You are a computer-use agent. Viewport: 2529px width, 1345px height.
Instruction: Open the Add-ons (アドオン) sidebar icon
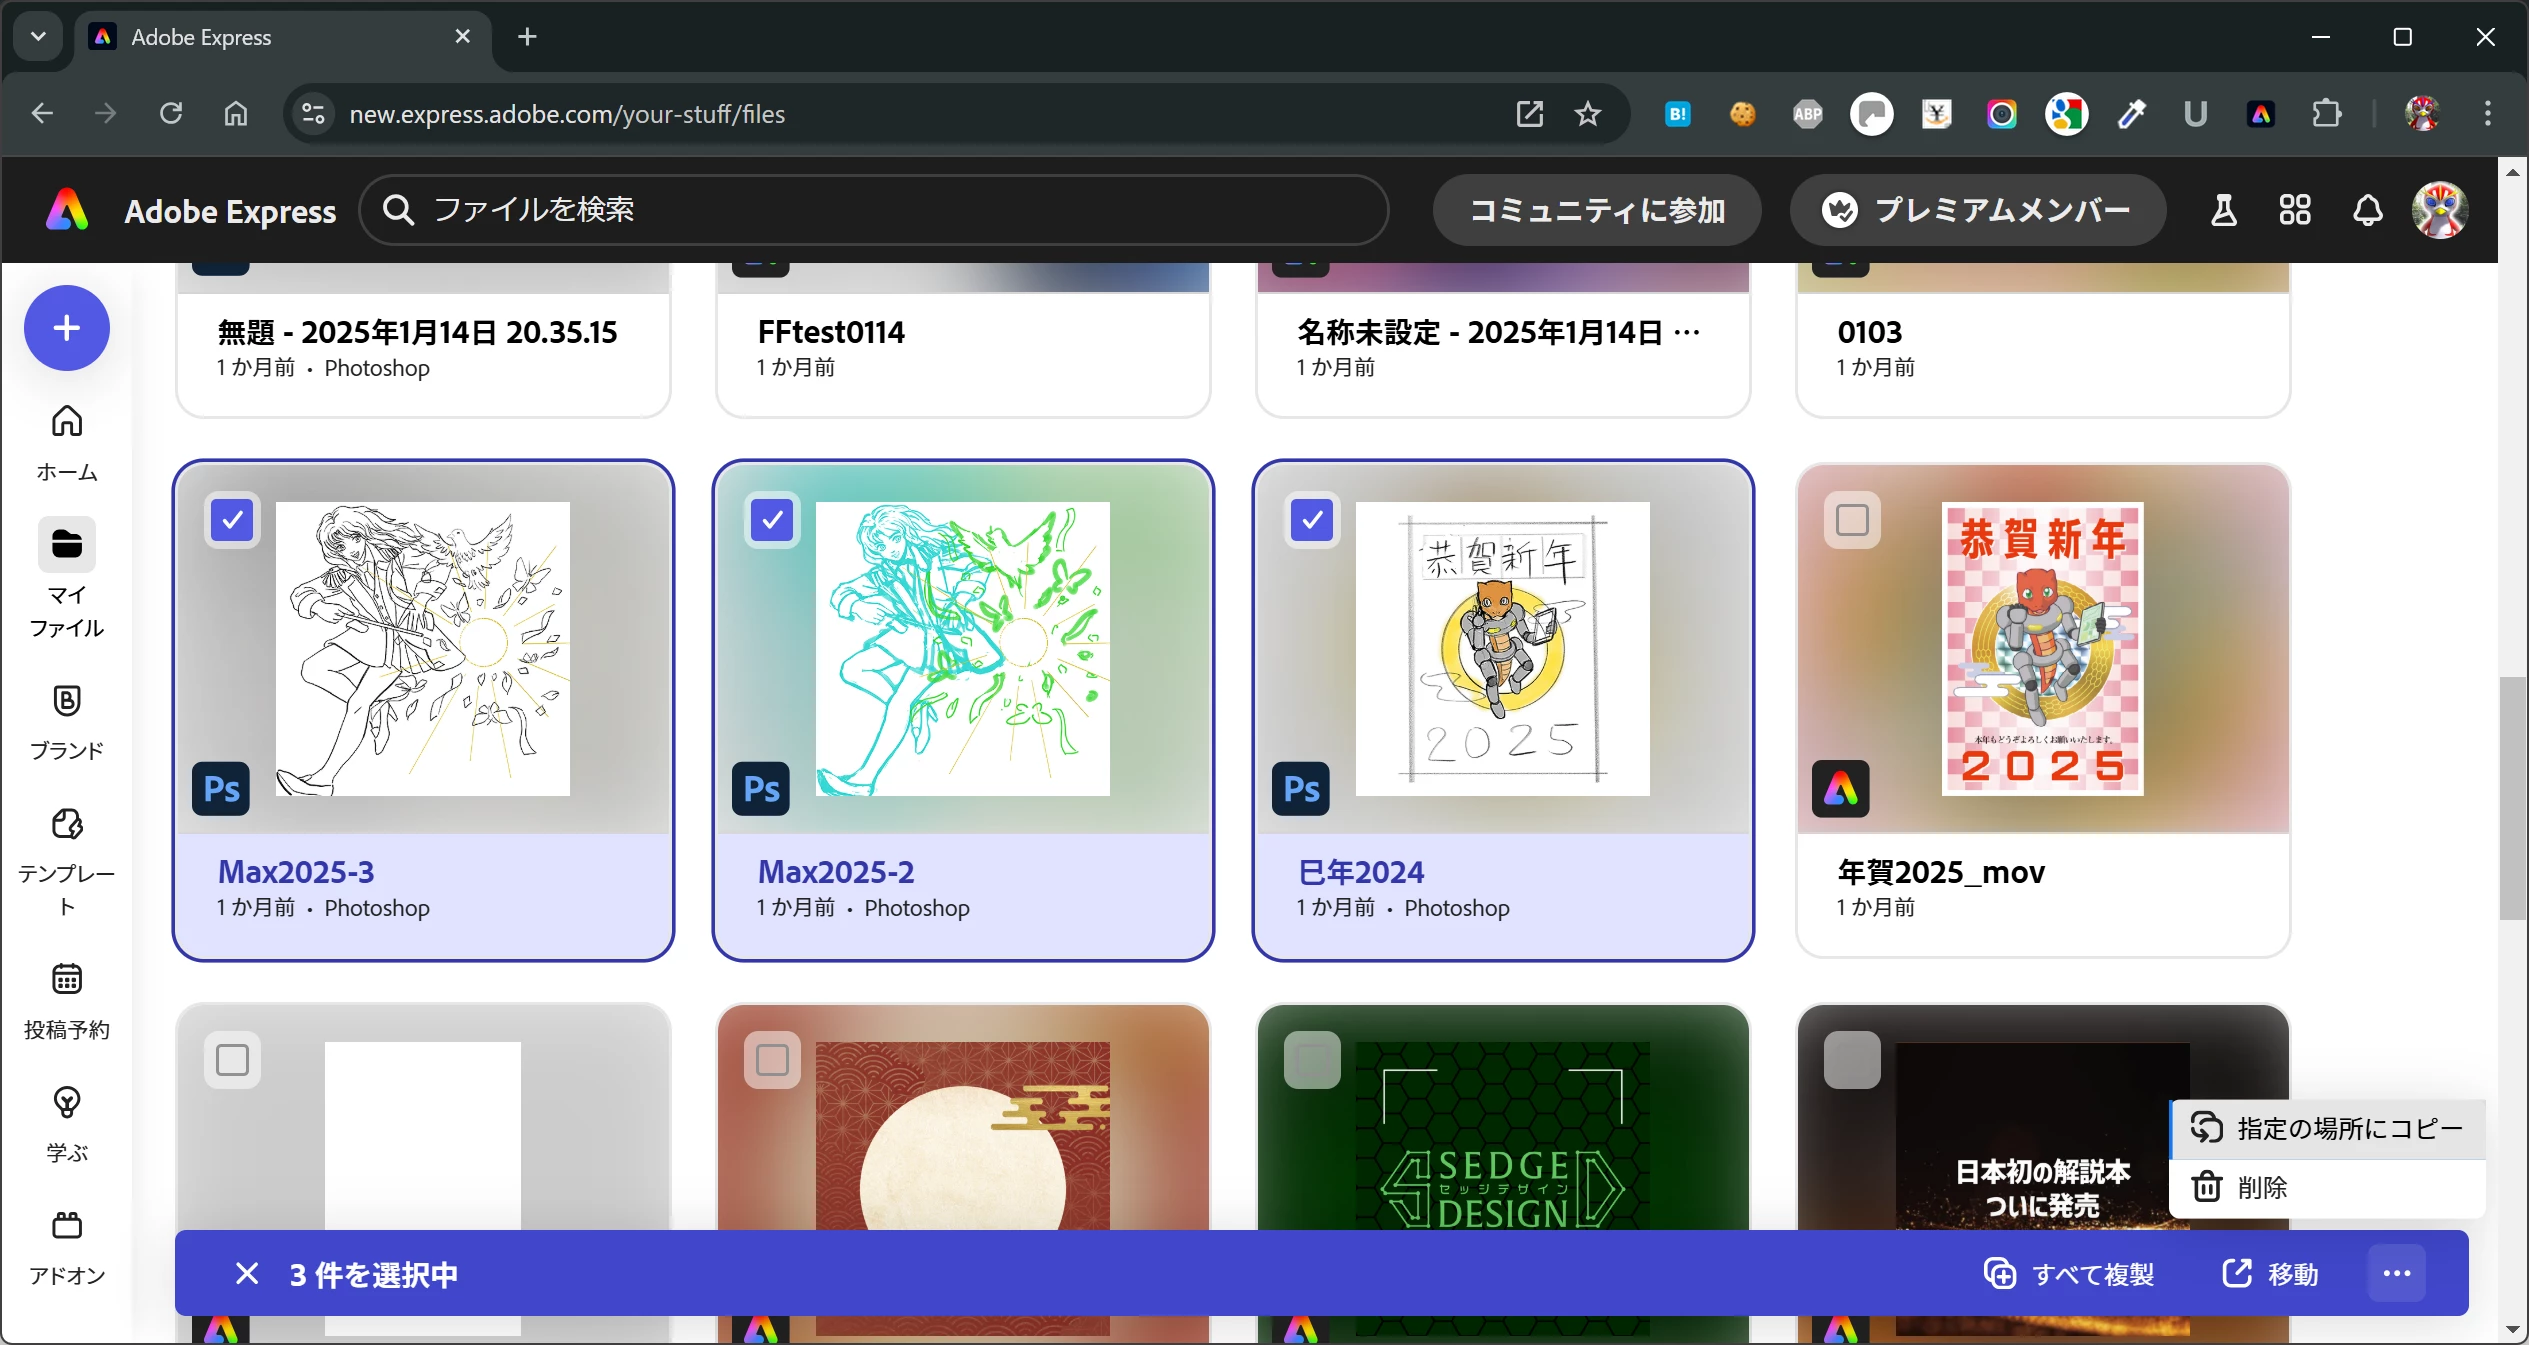(x=66, y=1225)
